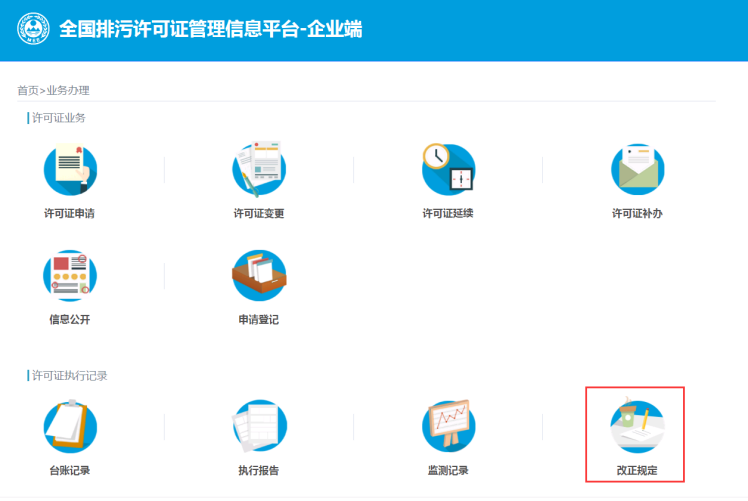
Task: Open 台账记录 via its text label
Action: 70,470
